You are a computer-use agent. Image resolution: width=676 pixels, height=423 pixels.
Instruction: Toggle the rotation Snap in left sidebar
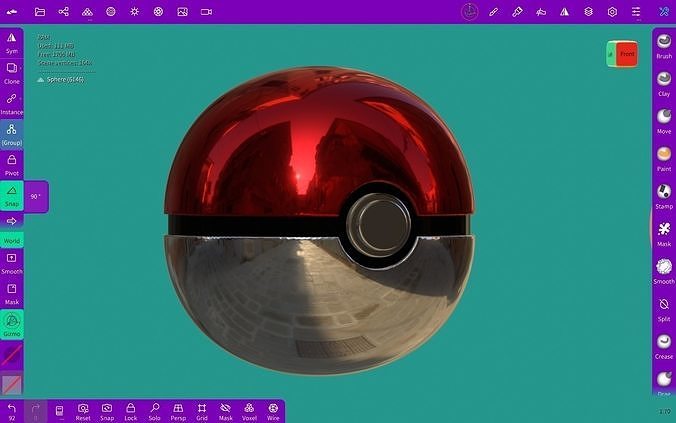coord(12,196)
